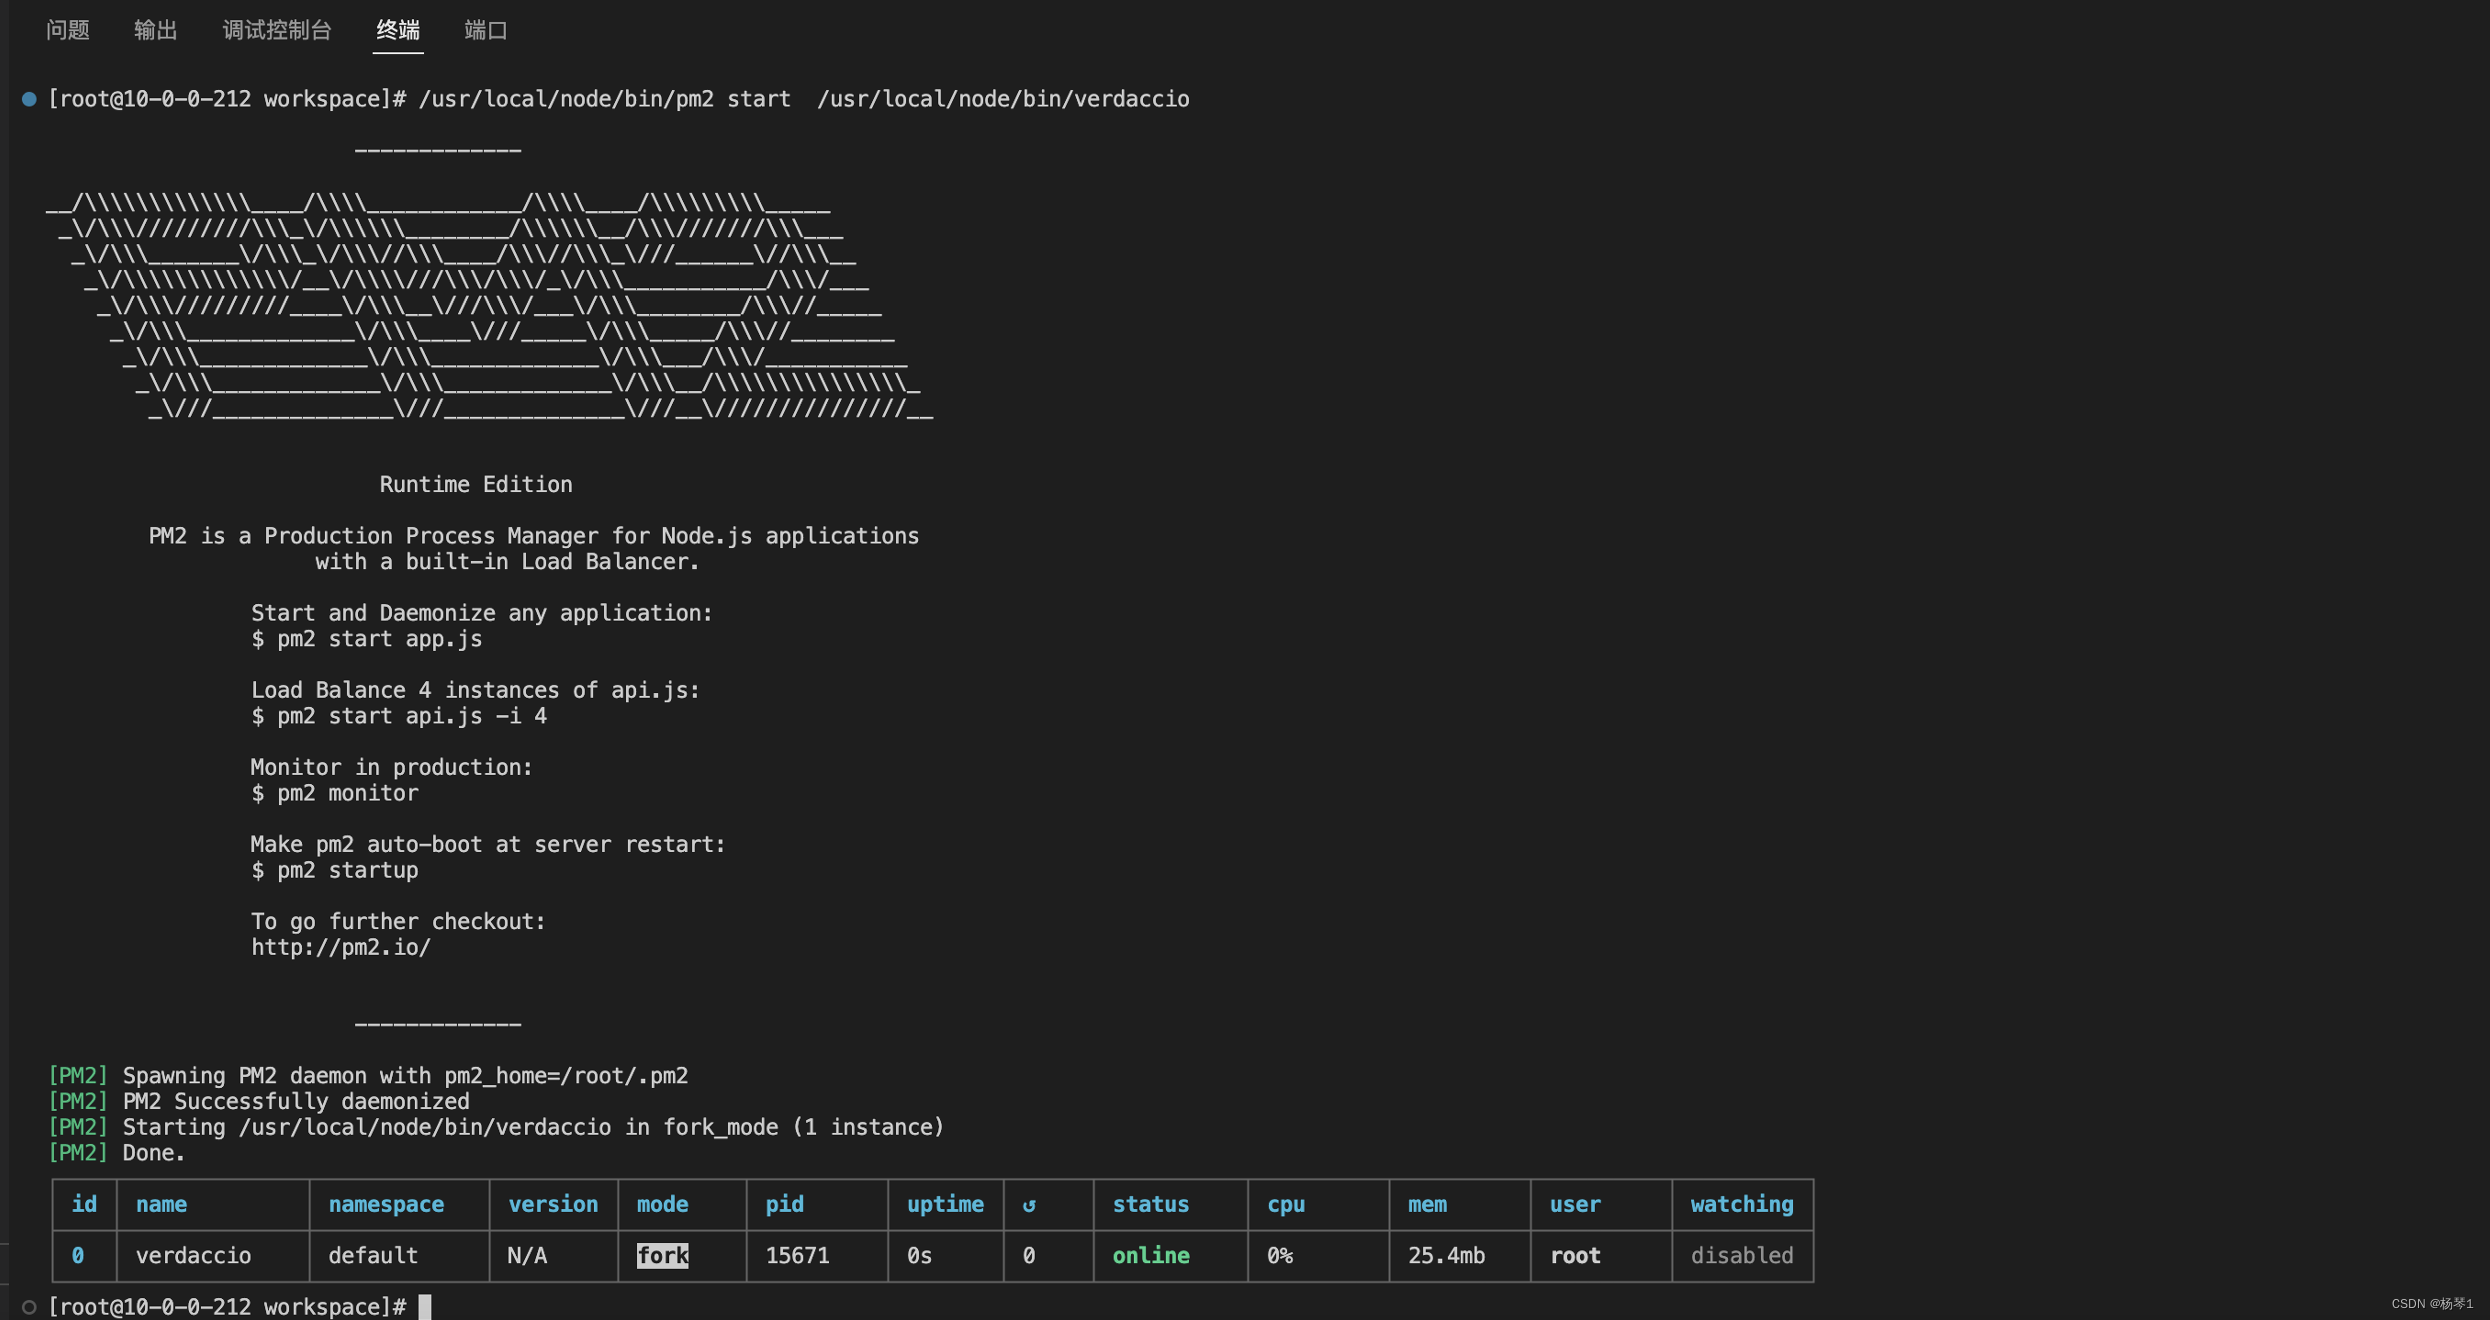Screen dimensions: 2490x1320
Task: Click the CSDN watermark in corner
Action: [2431, 1303]
